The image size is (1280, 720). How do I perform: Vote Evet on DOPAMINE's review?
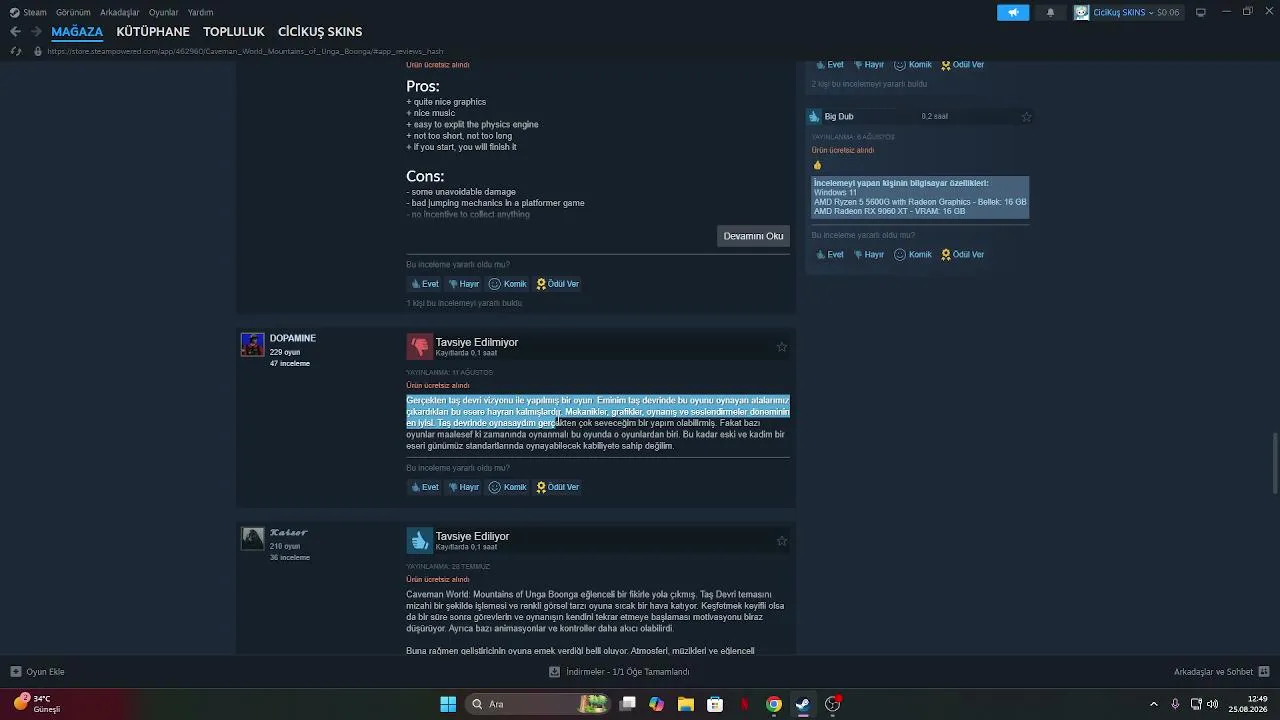(x=425, y=487)
